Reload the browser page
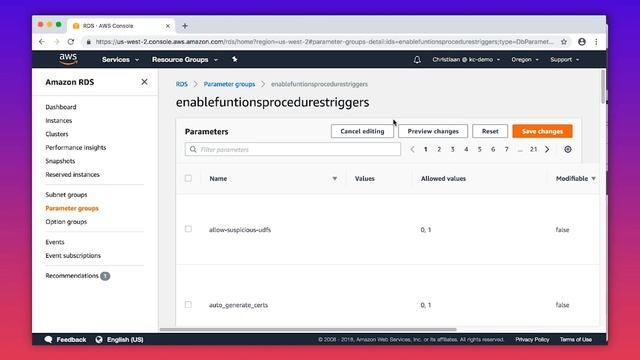The width and height of the screenshot is (640, 360). click(x=71, y=42)
